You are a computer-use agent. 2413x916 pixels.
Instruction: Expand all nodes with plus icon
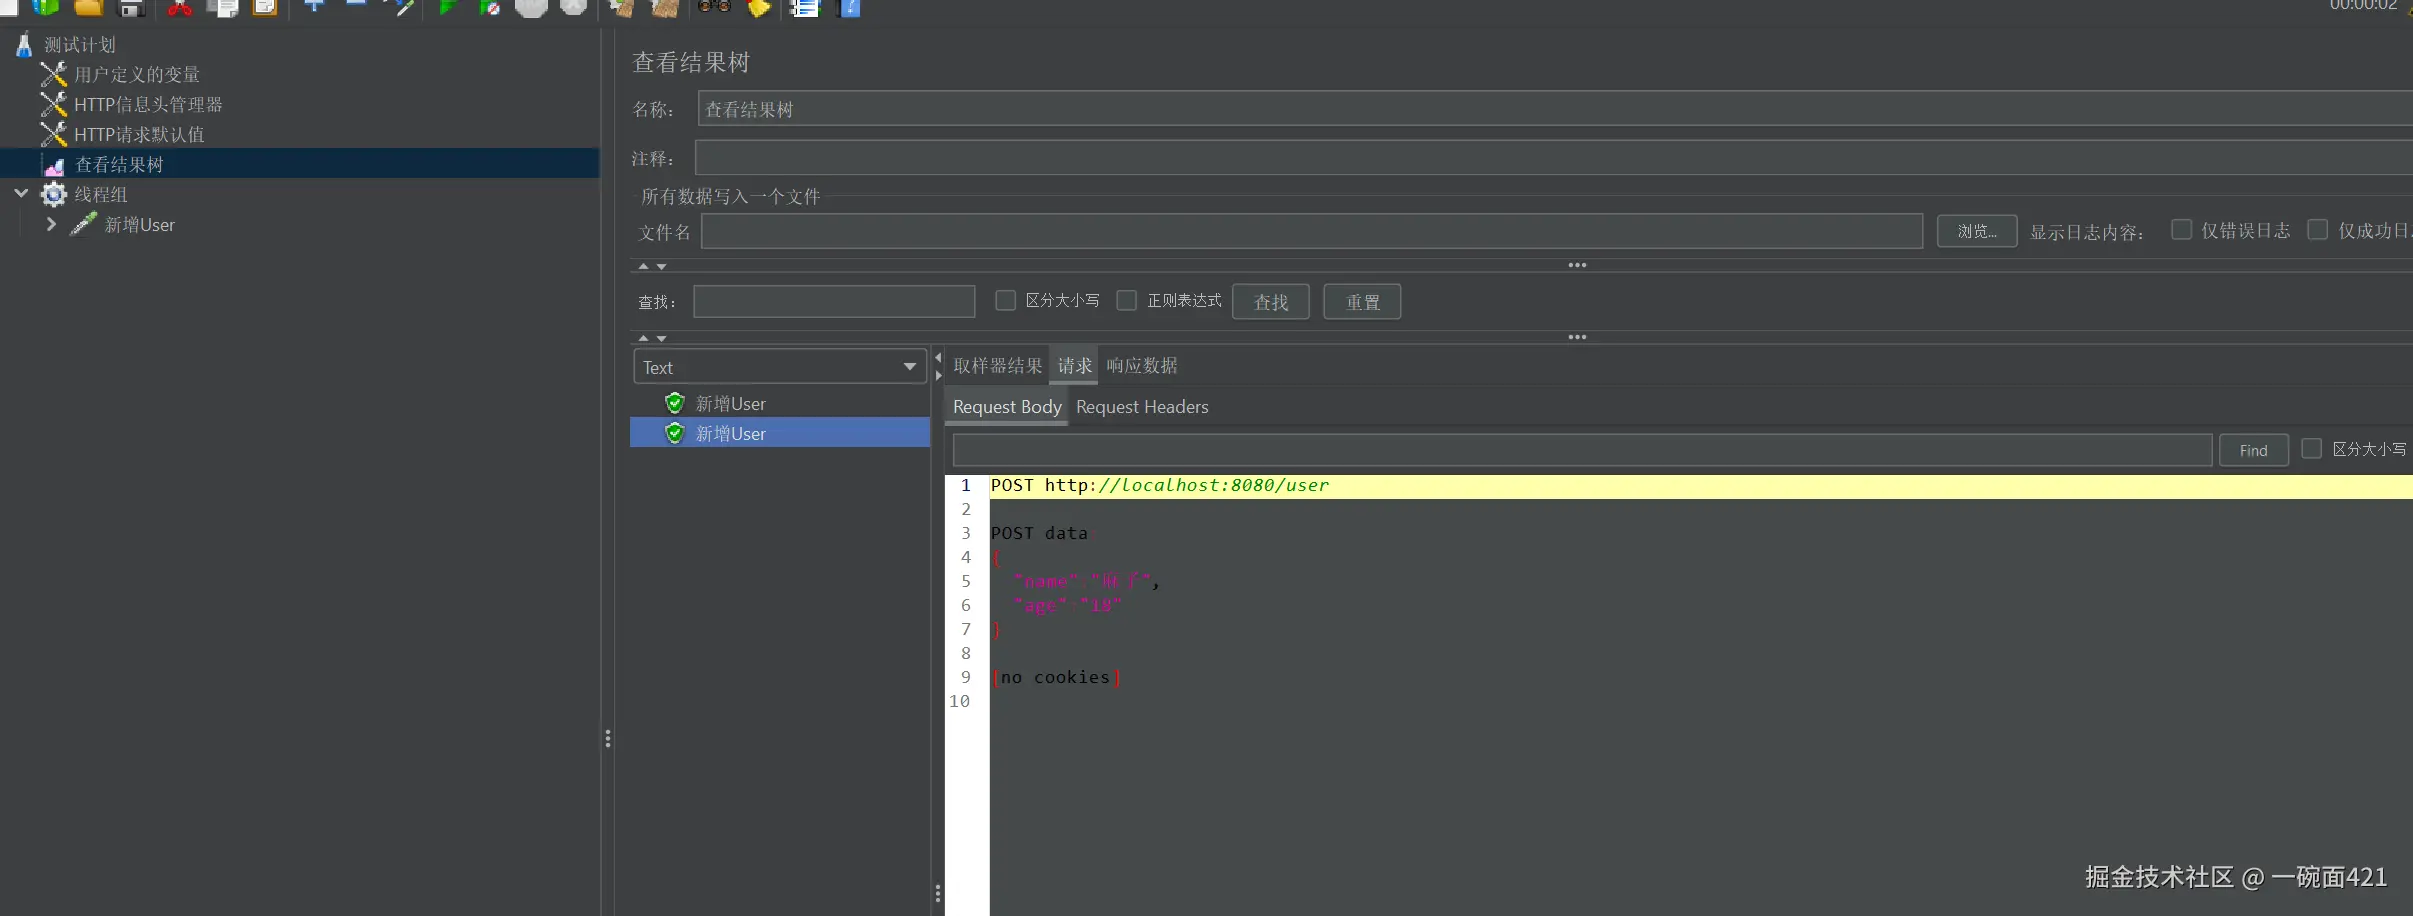314,6
